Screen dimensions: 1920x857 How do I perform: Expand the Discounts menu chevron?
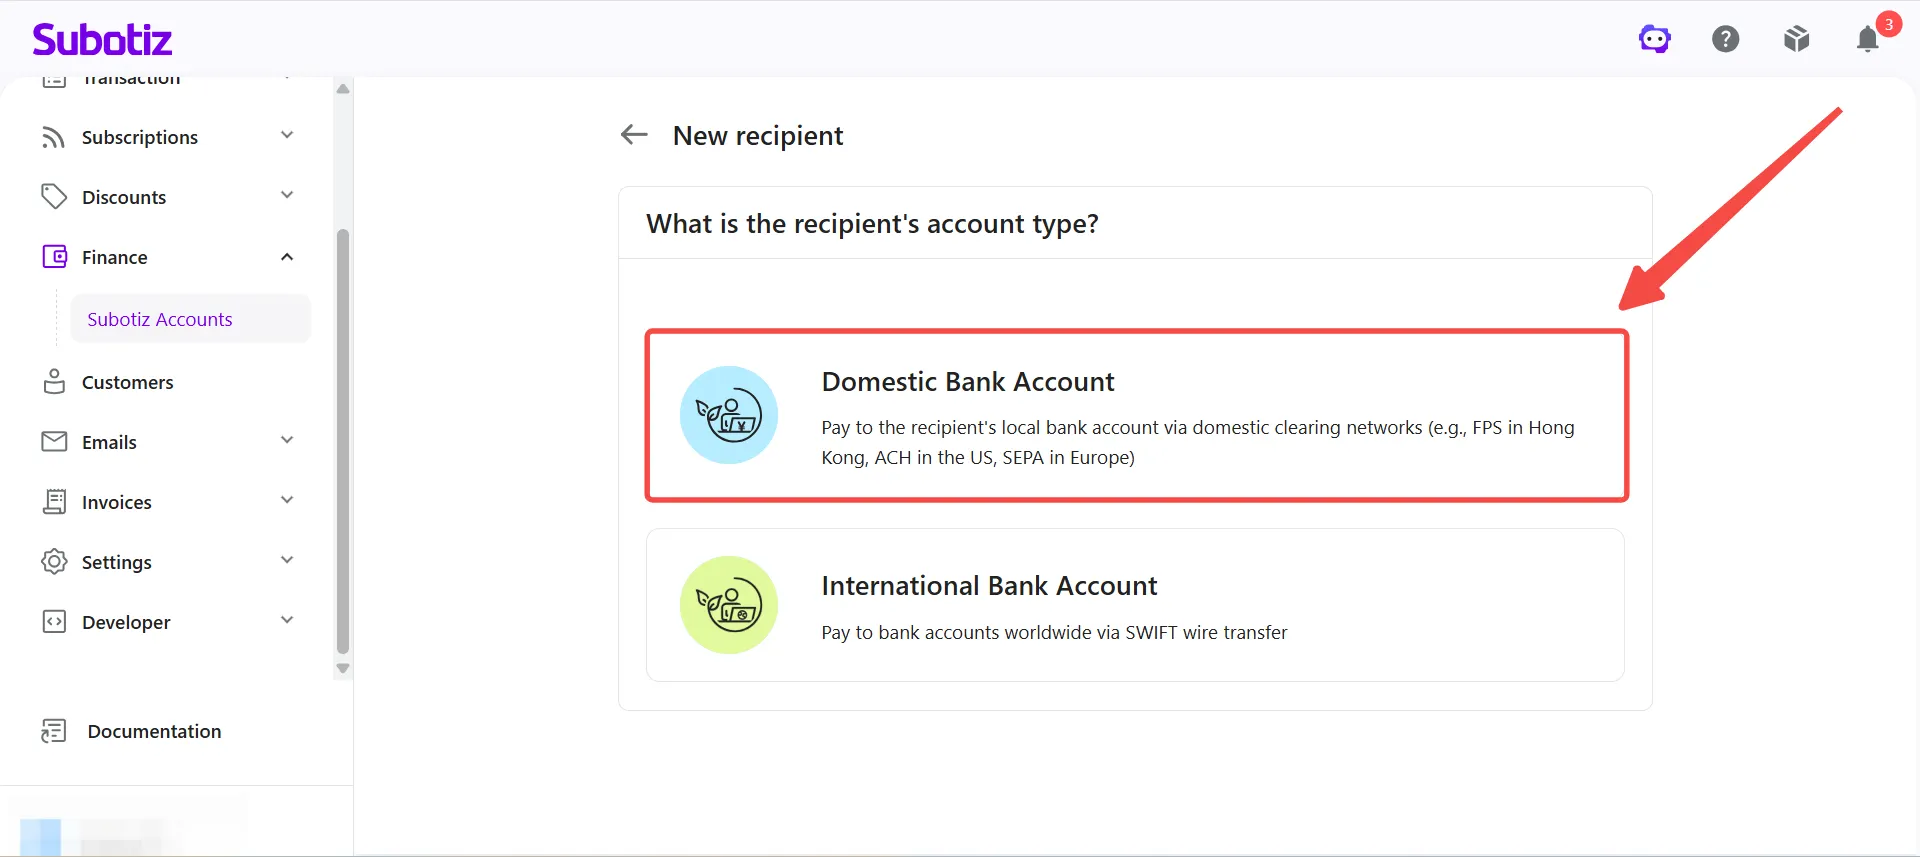click(287, 195)
